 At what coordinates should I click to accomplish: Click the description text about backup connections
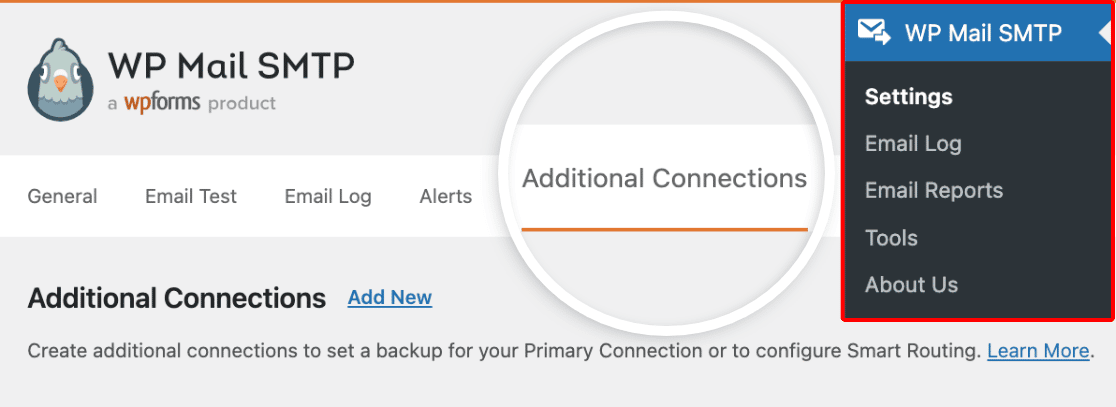pyautogui.click(x=505, y=352)
